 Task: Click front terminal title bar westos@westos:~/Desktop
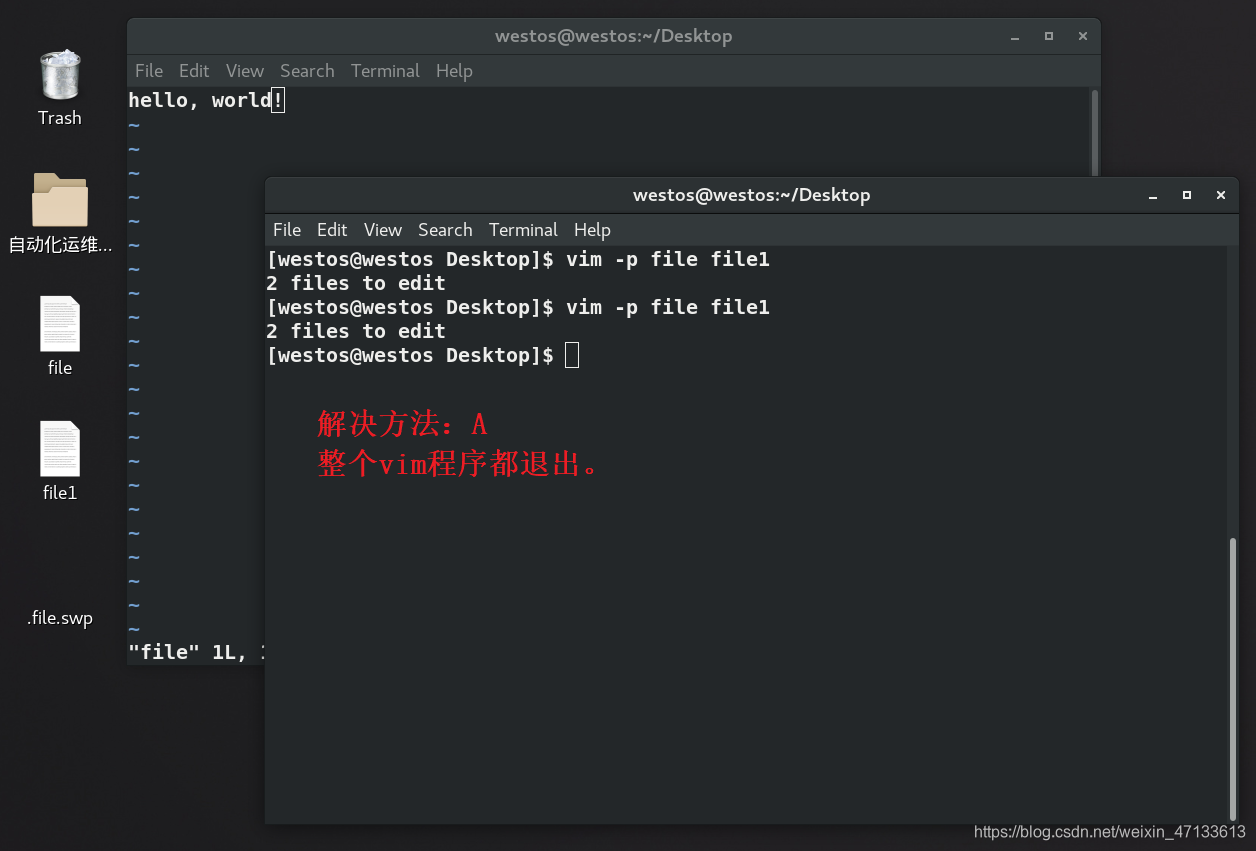[x=751, y=195]
